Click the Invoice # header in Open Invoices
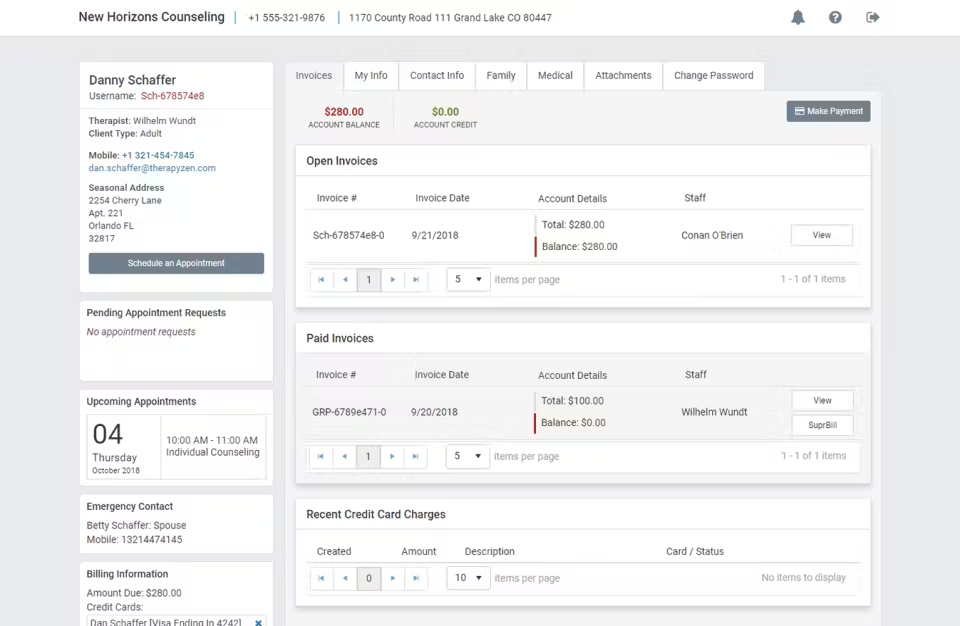 pos(337,198)
